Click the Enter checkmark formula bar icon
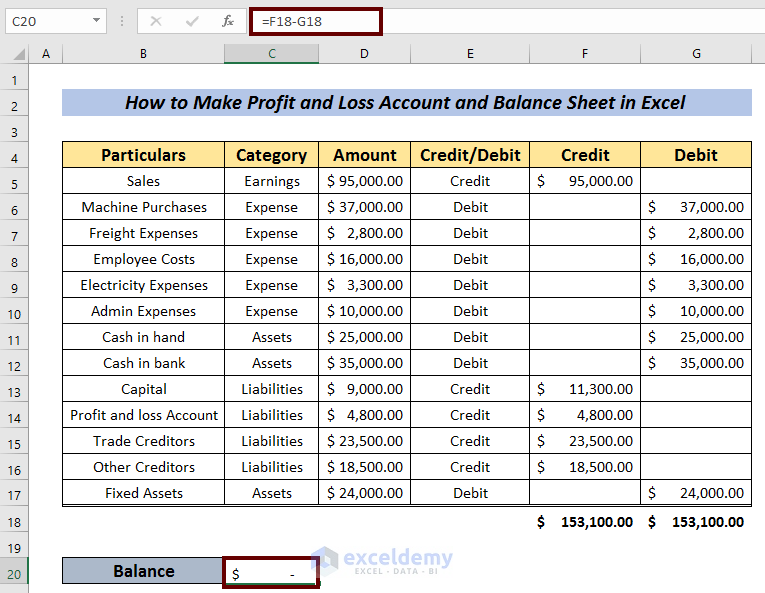 coord(192,21)
